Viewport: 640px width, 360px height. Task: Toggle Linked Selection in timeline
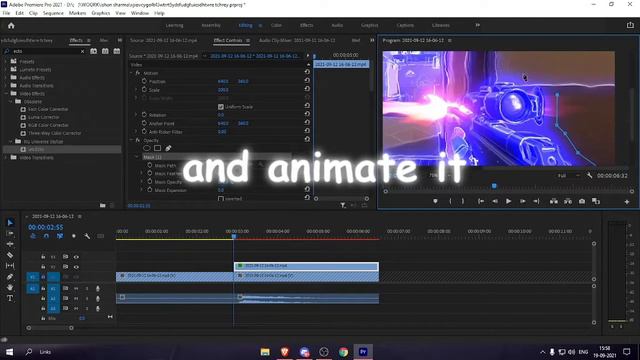pyautogui.click(x=60, y=236)
